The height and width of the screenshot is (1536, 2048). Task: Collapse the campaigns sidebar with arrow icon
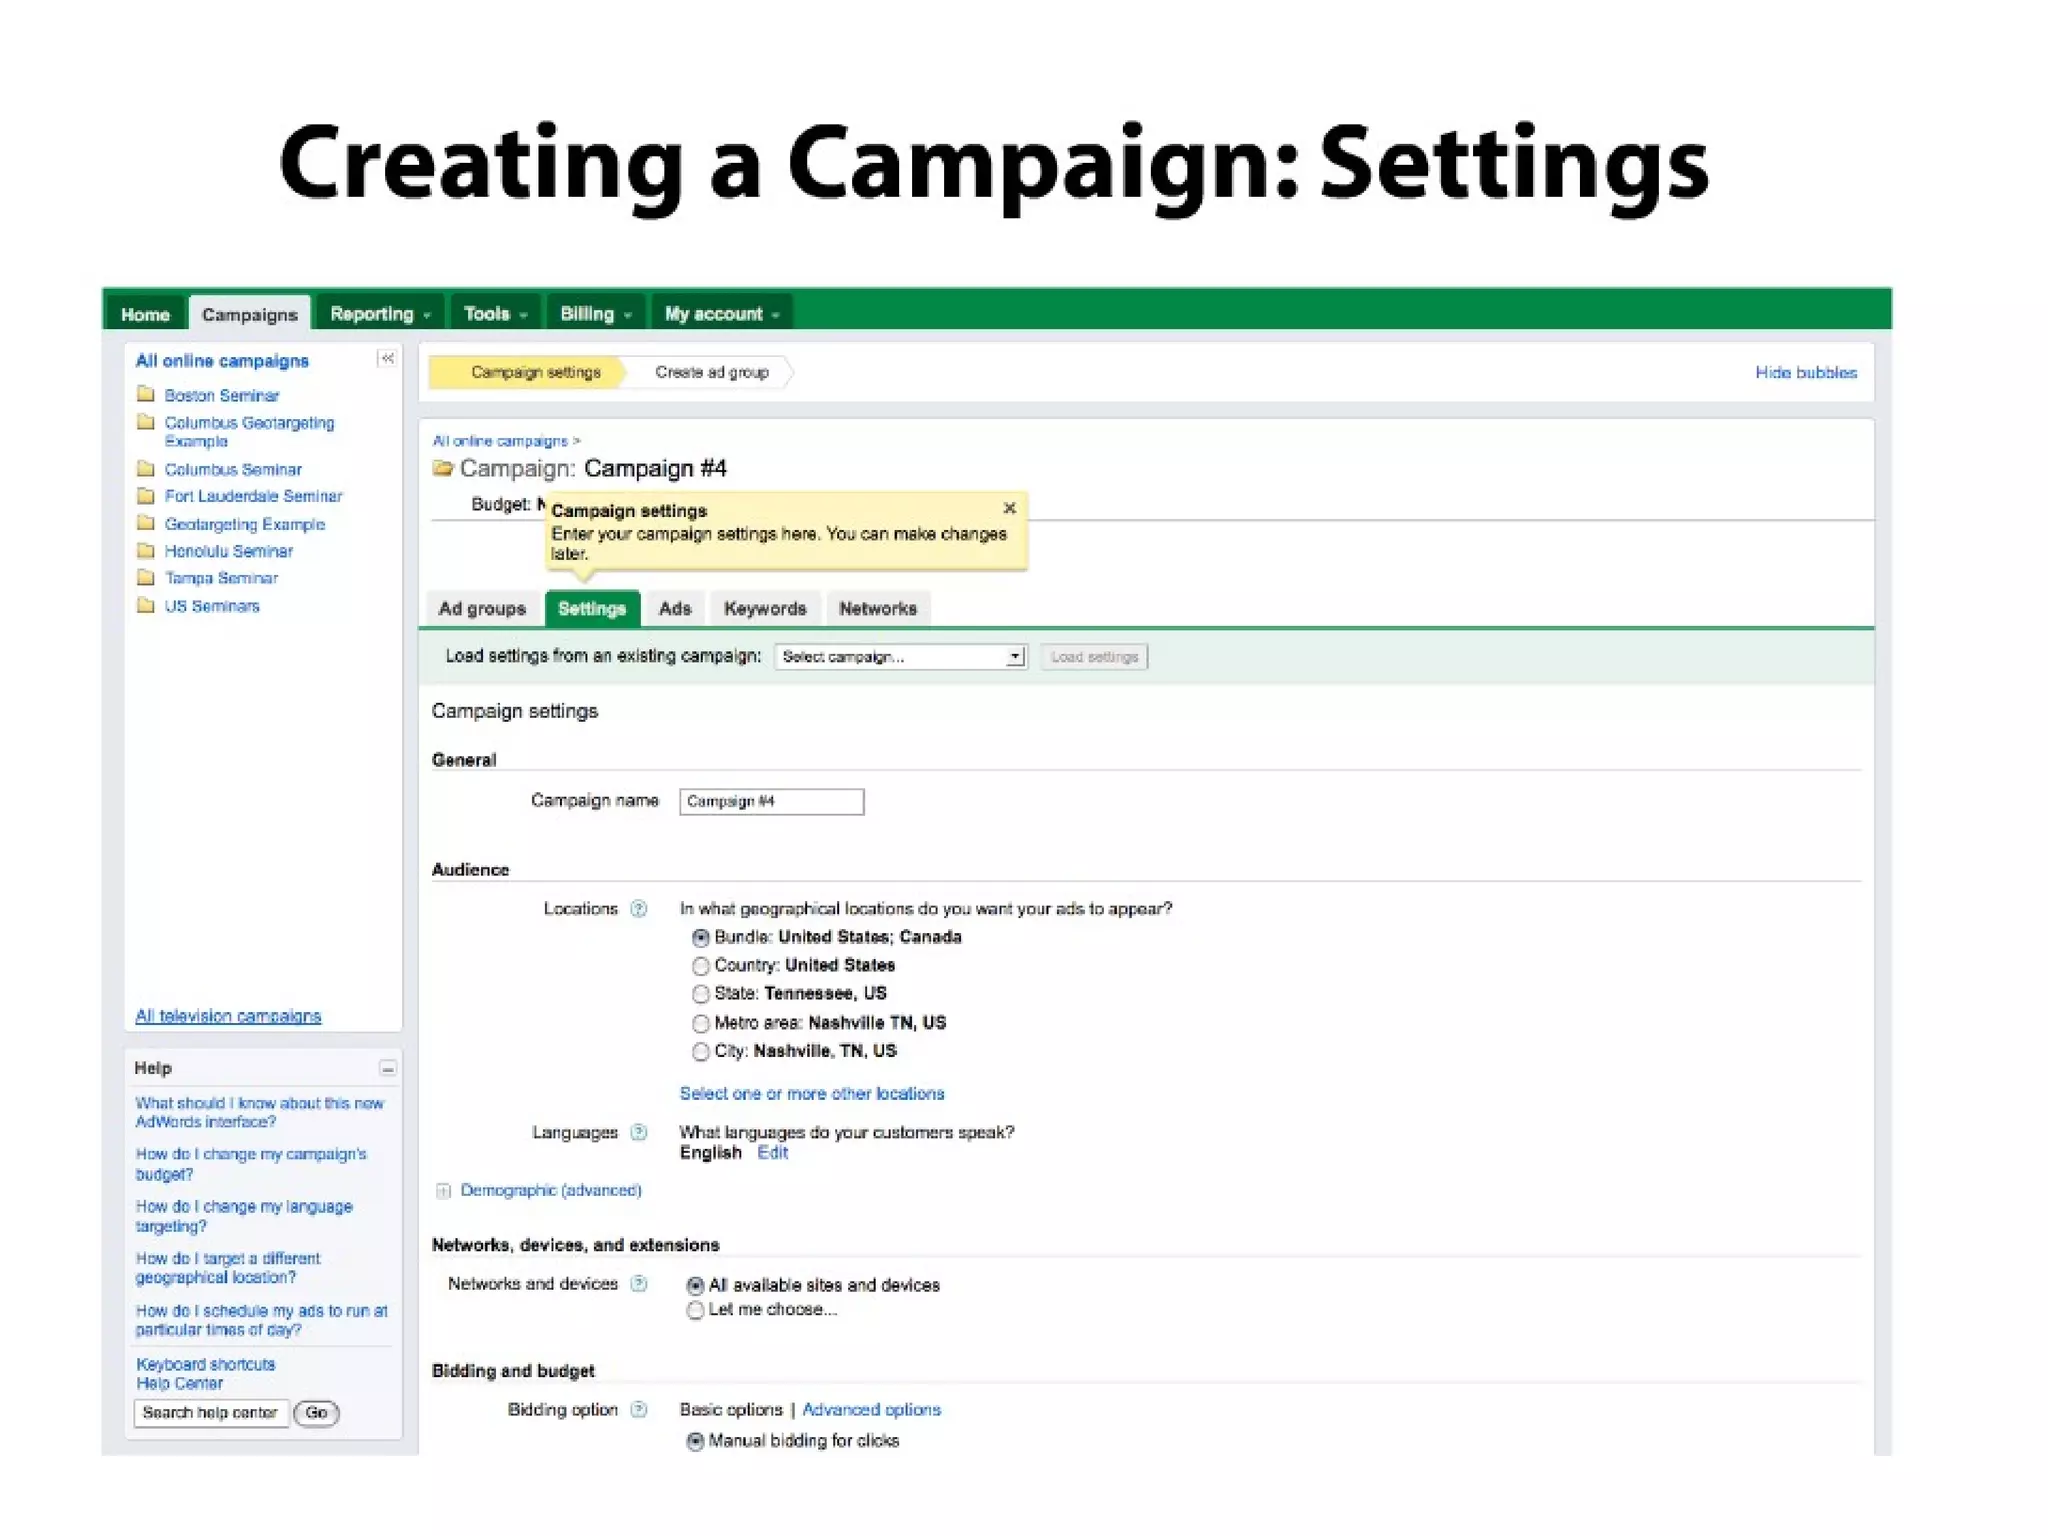(x=387, y=359)
